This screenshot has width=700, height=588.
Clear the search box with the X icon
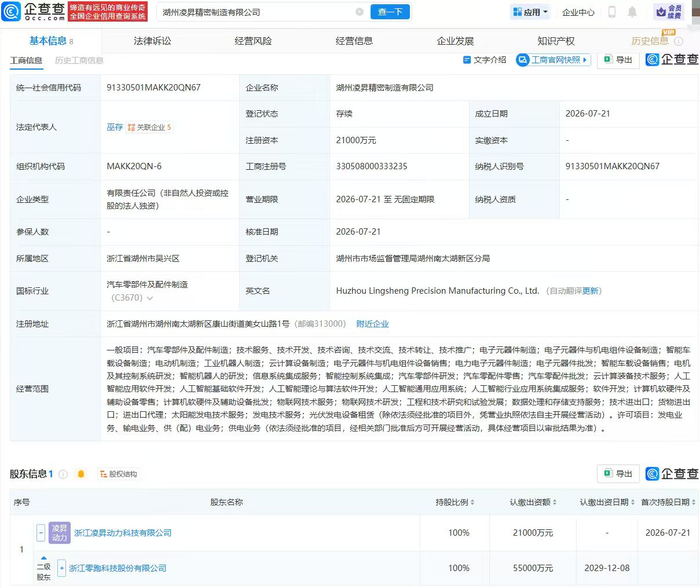click(359, 12)
